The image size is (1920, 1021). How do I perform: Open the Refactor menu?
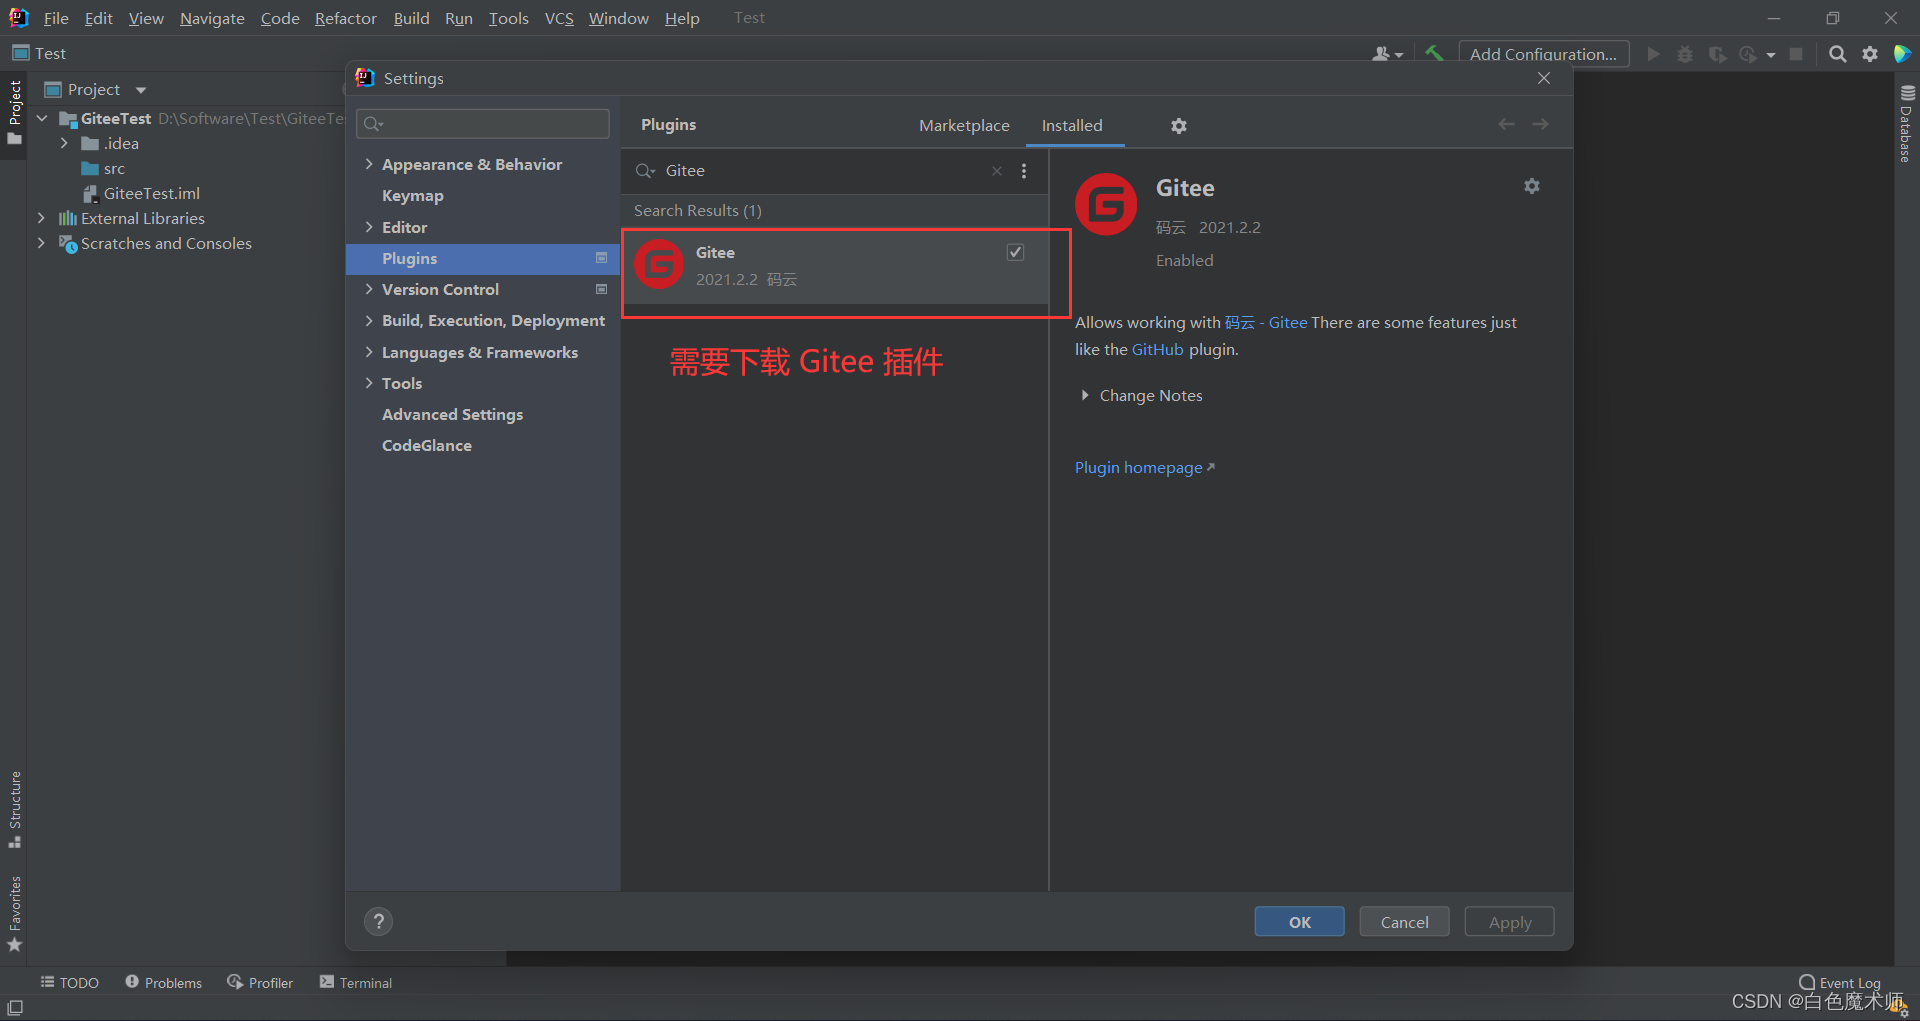(x=345, y=18)
